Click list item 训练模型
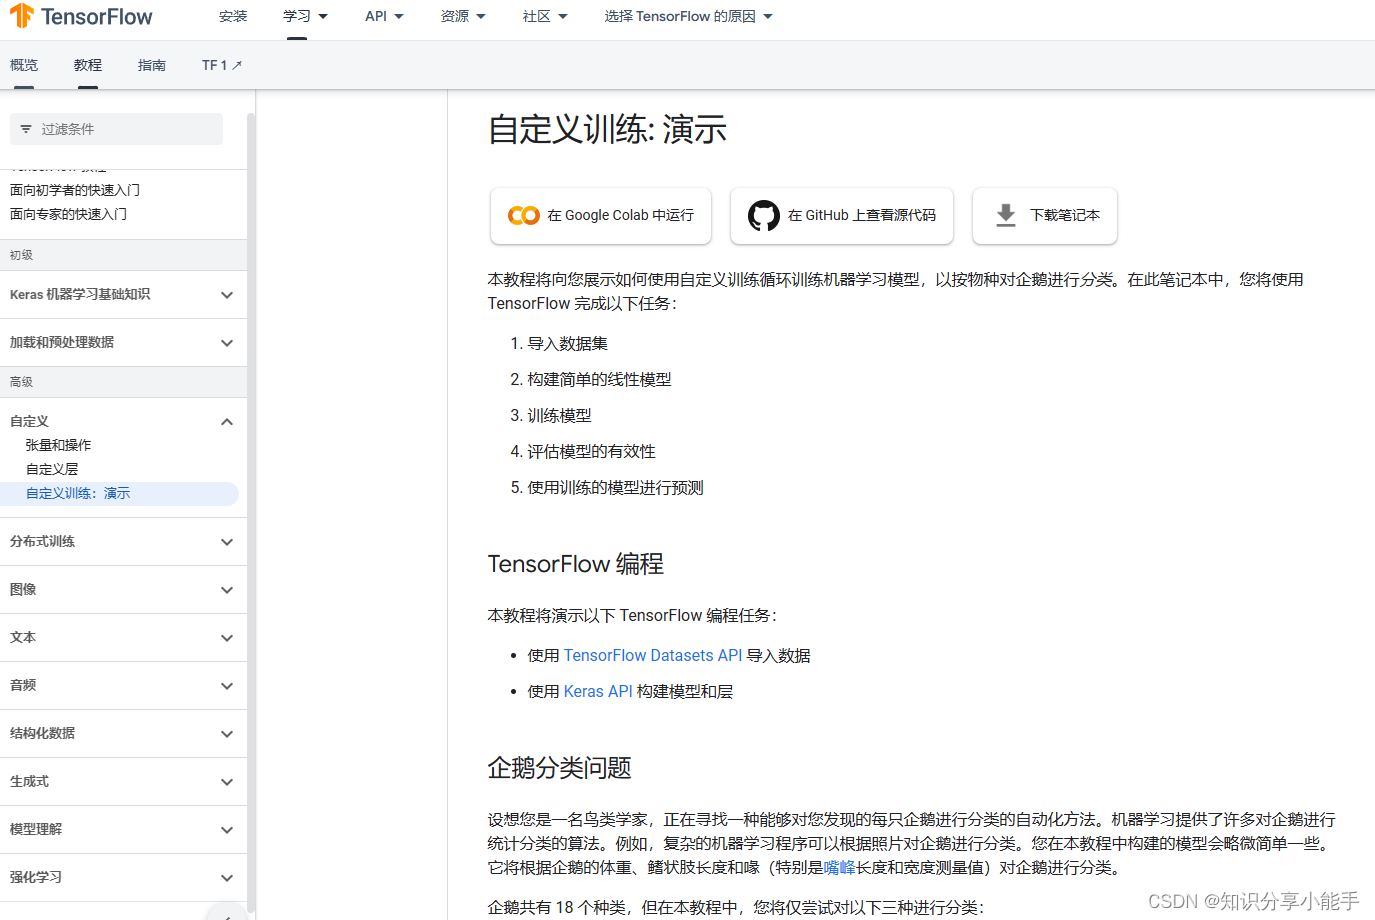 559,416
